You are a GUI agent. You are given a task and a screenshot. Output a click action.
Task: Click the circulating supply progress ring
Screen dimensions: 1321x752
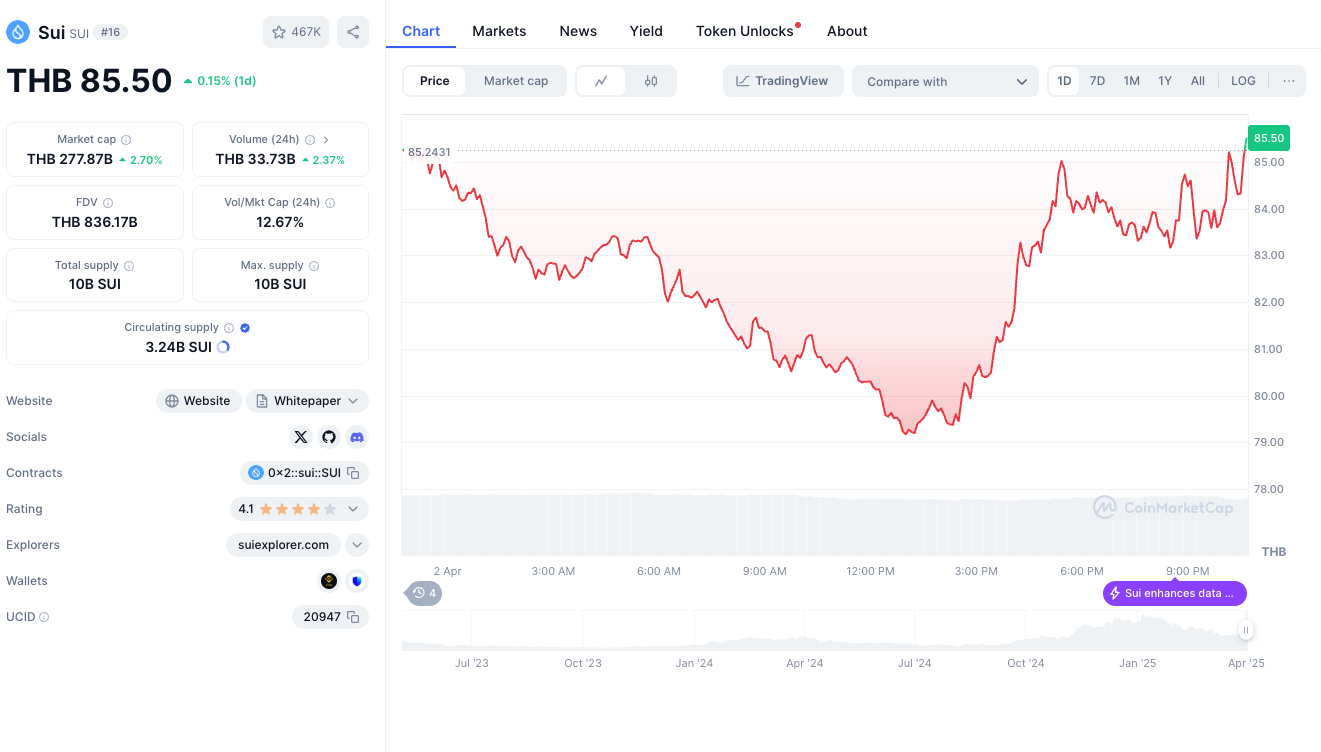point(223,347)
